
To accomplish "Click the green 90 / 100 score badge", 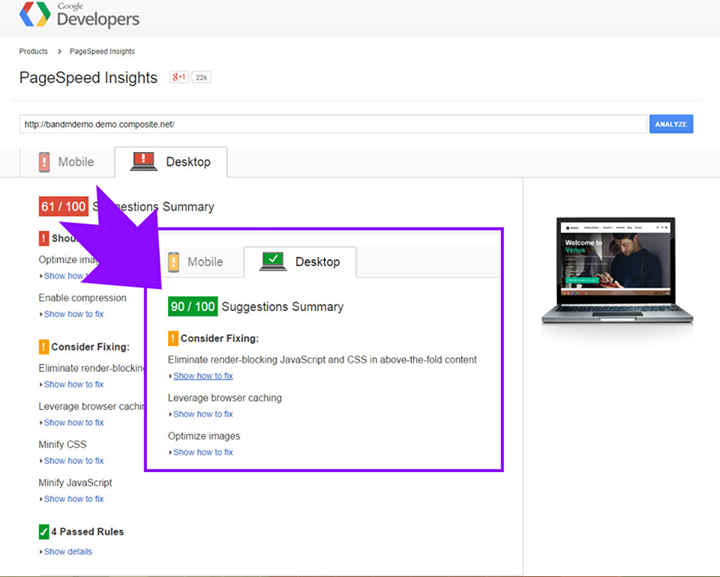I will pos(192,307).
